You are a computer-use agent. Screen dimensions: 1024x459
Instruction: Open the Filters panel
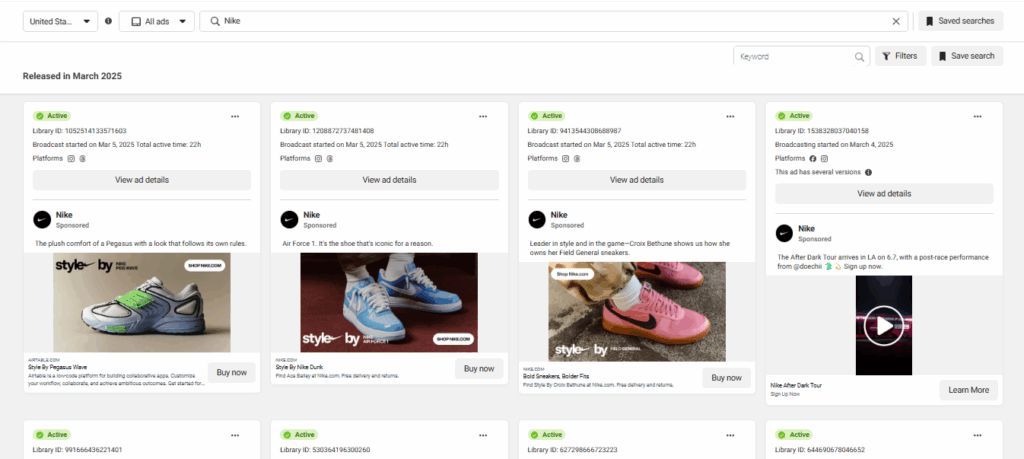(x=900, y=56)
